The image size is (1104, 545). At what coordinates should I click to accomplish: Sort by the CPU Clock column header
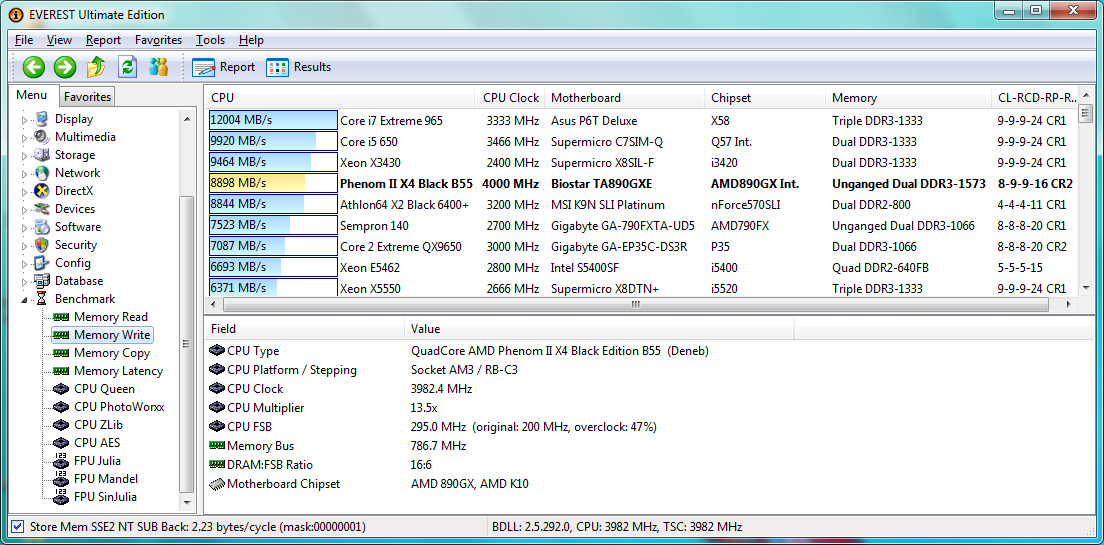pyautogui.click(x=510, y=98)
